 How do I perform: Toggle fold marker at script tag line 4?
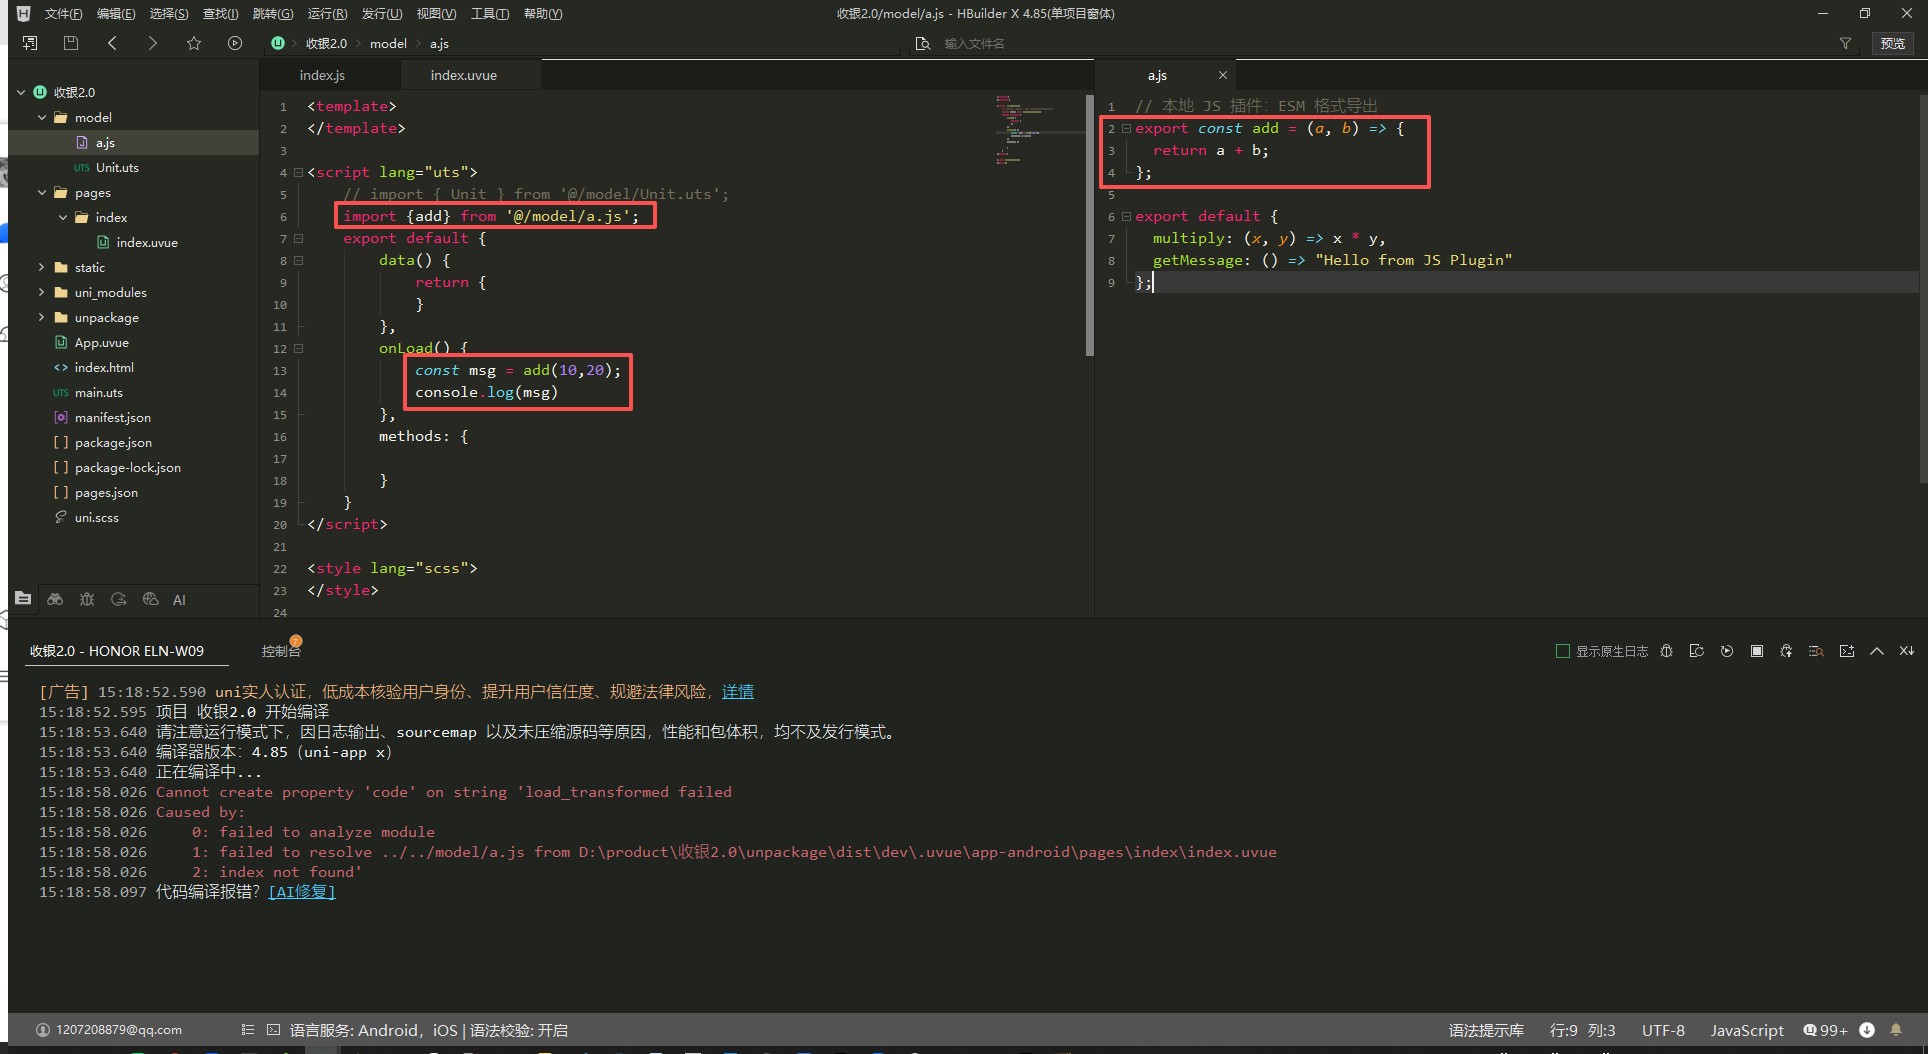coord(298,172)
